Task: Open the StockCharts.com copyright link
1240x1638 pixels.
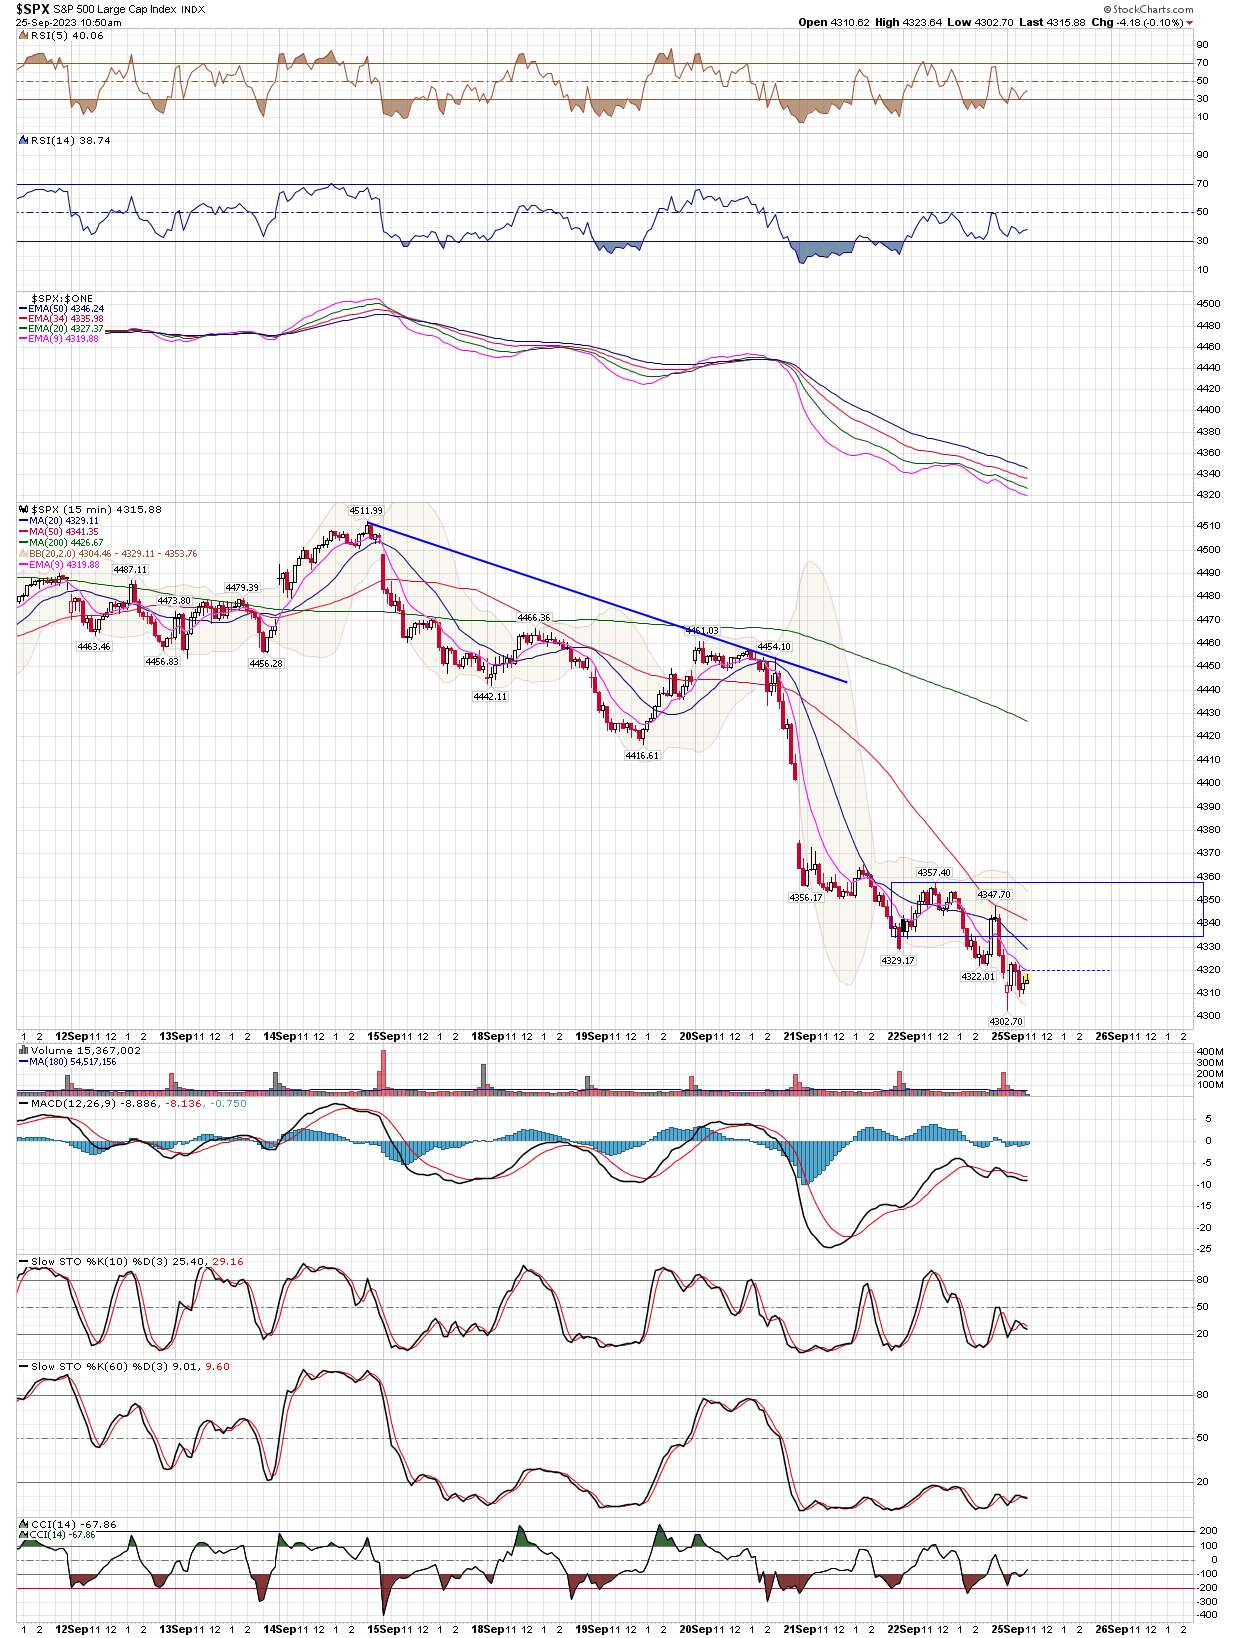Action: (x=1148, y=9)
